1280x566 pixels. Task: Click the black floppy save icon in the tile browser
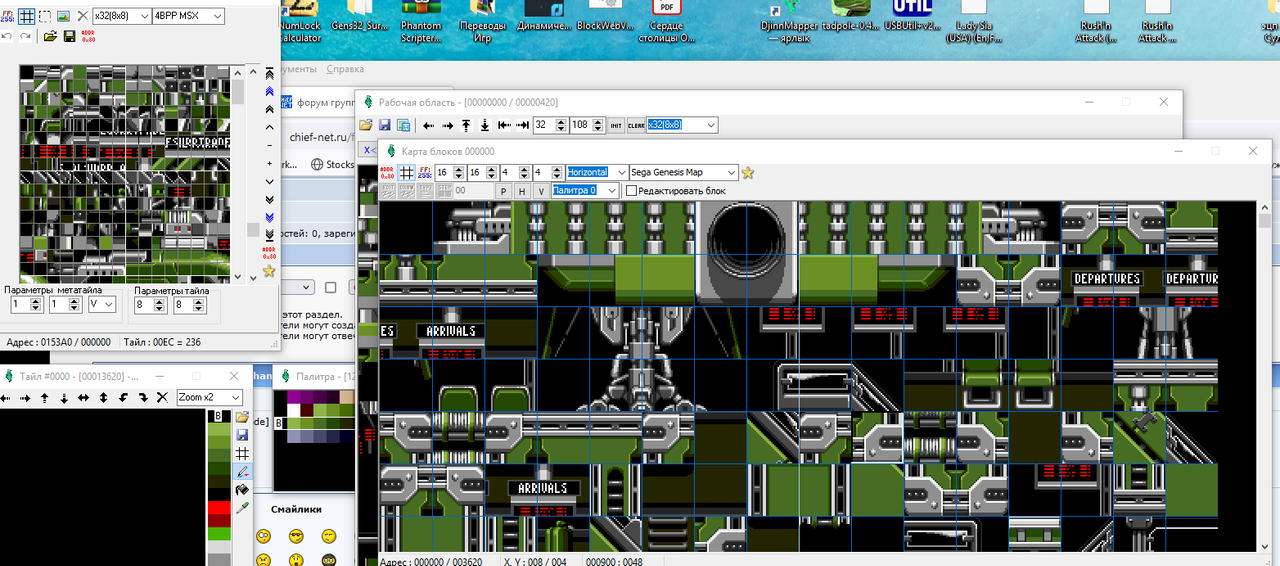[x=69, y=36]
